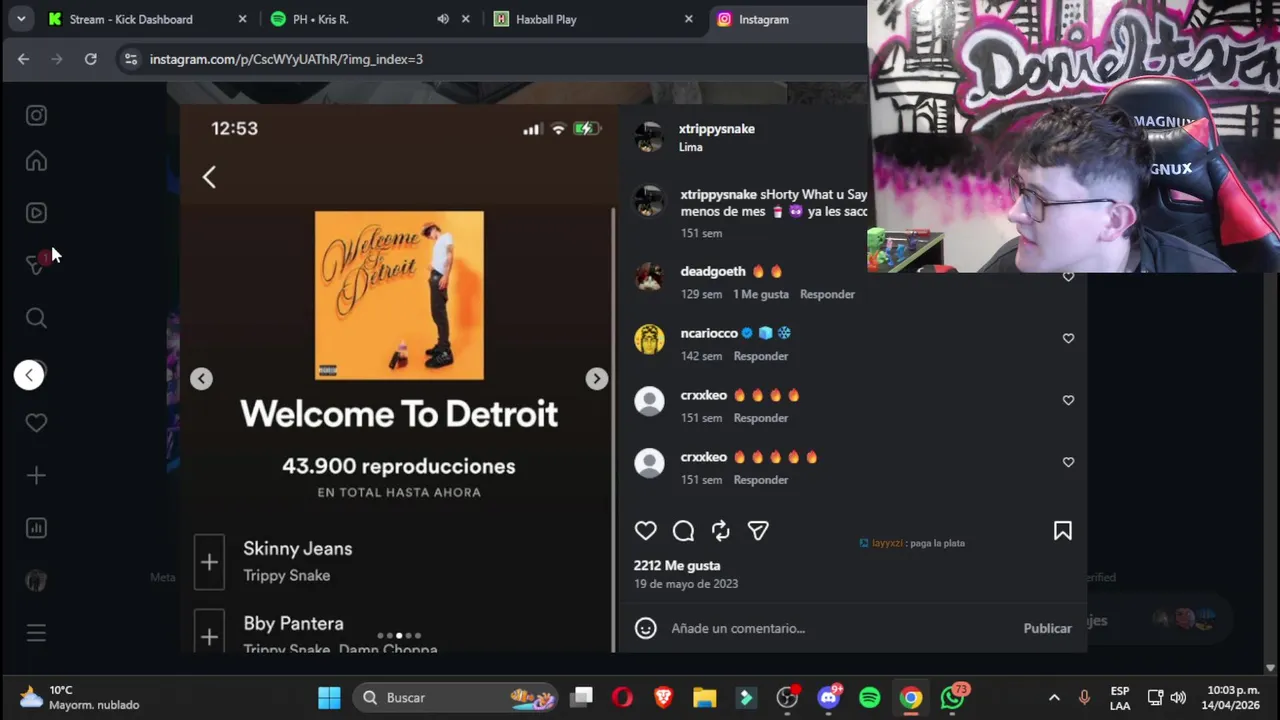The image size is (1280, 720).
Task: Open Task View from the taskbar
Action: tap(582, 697)
